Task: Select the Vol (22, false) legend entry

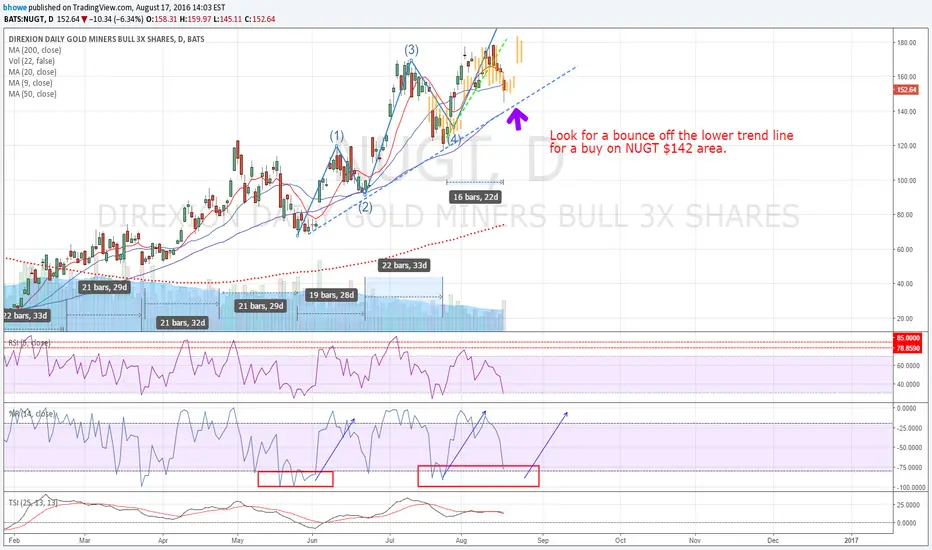Action: pyautogui.click(x=32, y=61)
